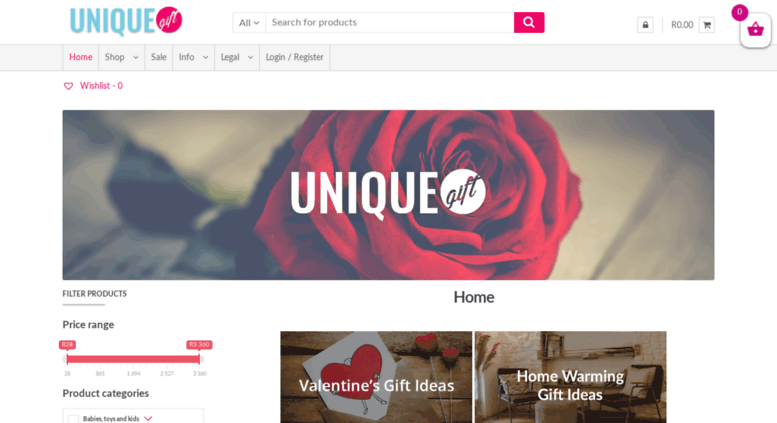Go to the Home menu item
This screenshot has height=423, width=777.
tap(81, 57)
